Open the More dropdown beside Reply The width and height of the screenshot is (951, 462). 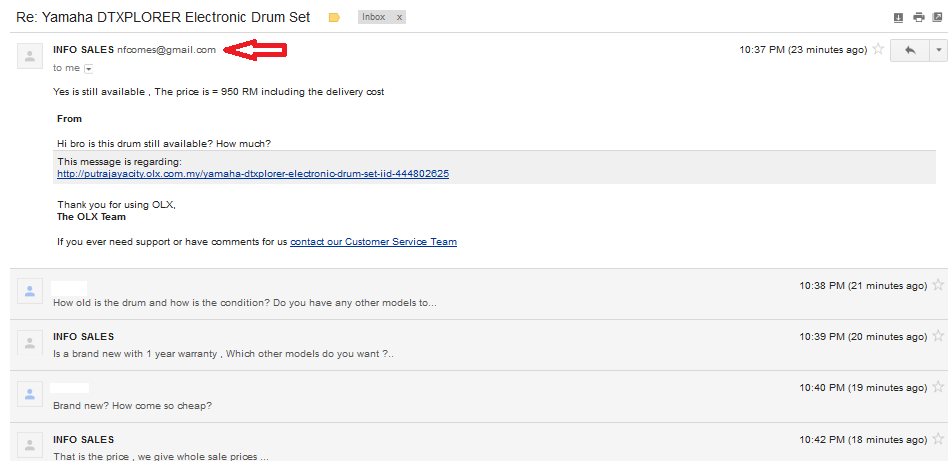[938, 50]
